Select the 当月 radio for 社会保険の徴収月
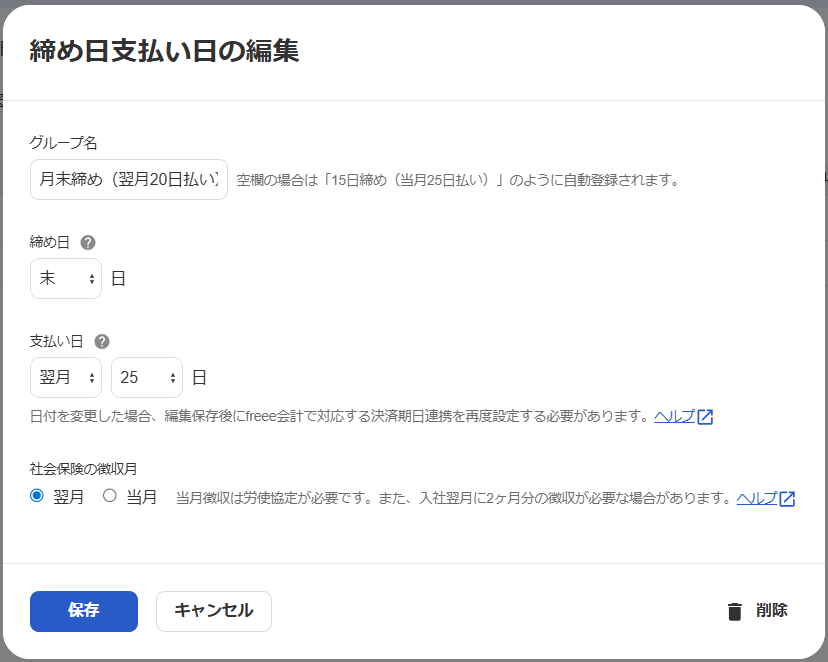The height and width of the screenshot is (662, 828). [110, 496]
